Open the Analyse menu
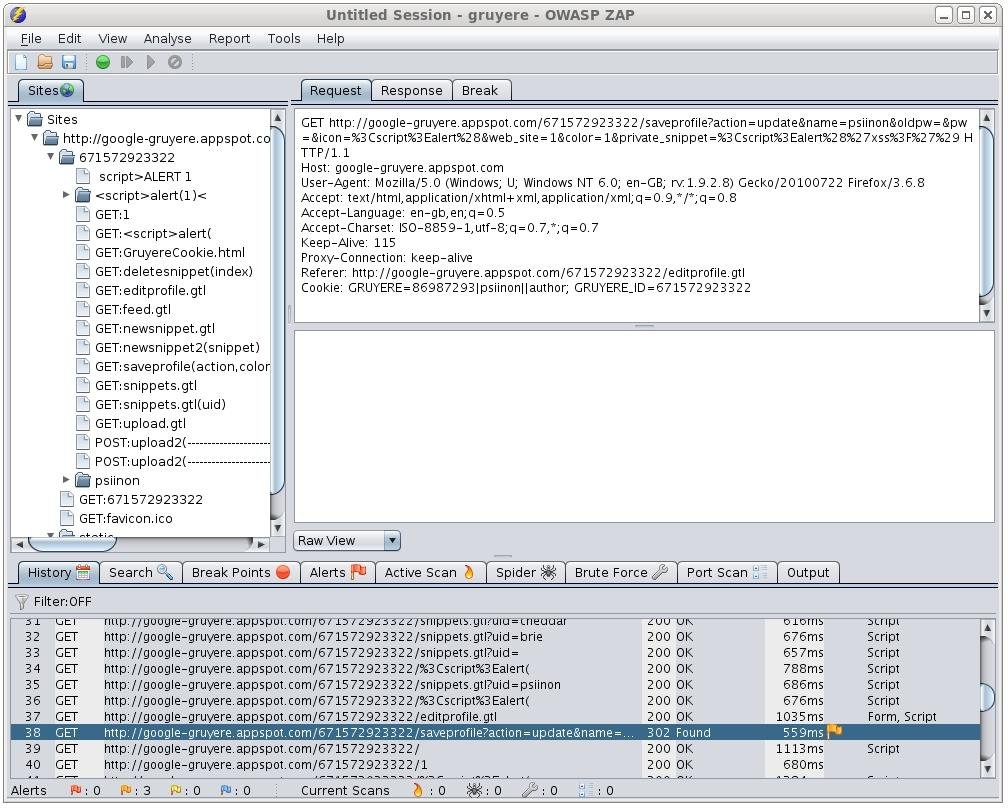Image resolution: width=1008 pixels, height=808 pixels. pyautogui.click(x=167, y=38)
